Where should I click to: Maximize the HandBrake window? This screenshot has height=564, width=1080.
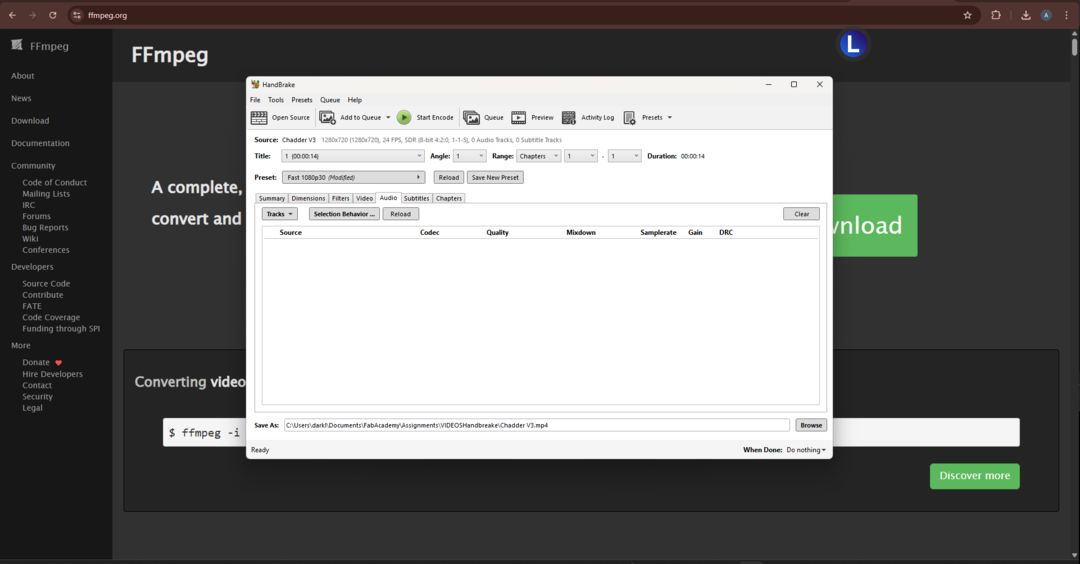coord(793,84)
